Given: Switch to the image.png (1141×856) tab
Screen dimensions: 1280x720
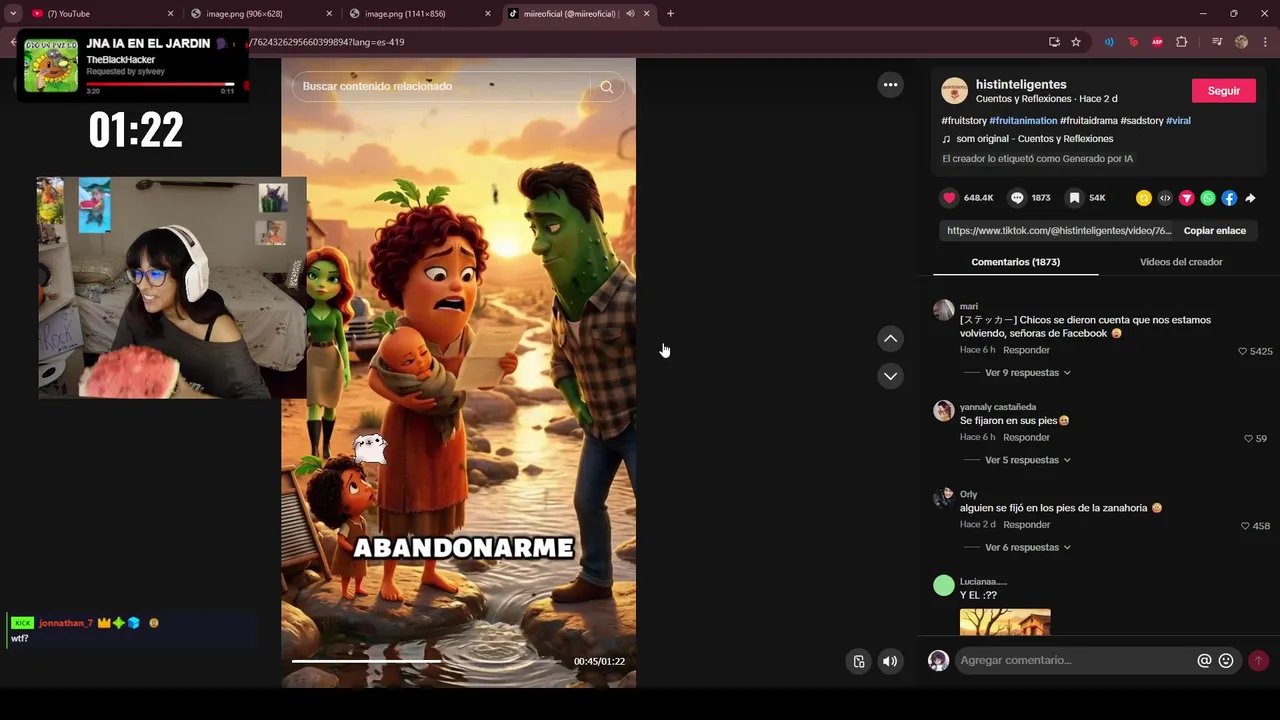Looking at the screenshot, I should click(x=420, y=14).
